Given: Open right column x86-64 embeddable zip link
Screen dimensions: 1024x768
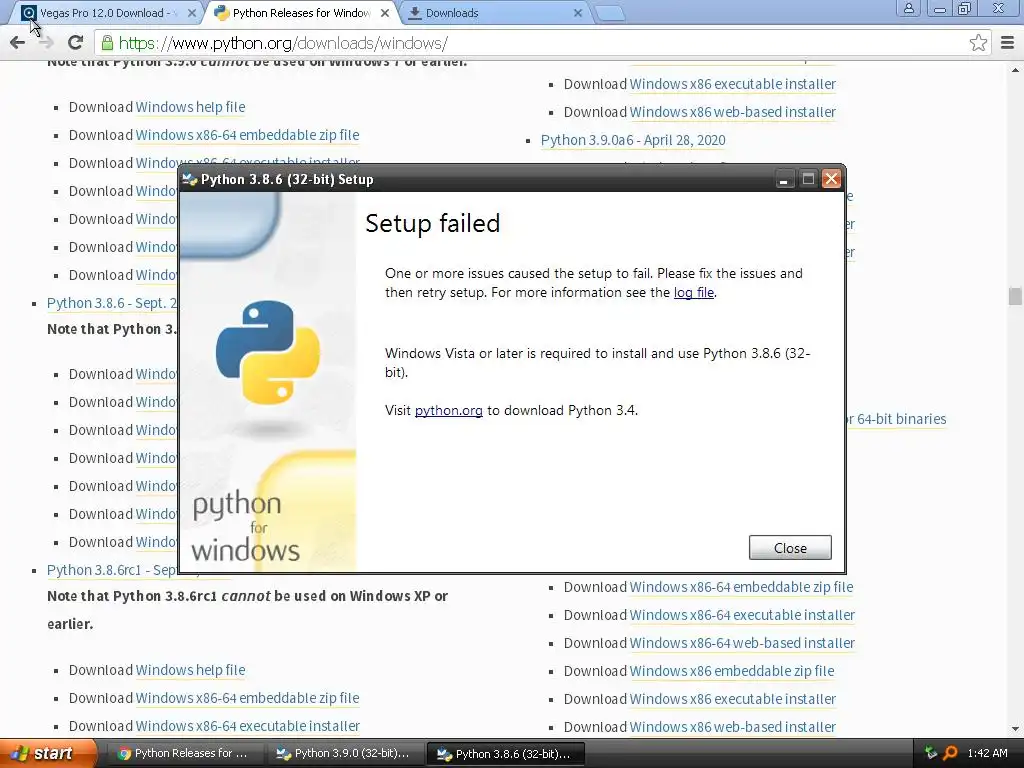Looking at the screenshot, I should click(x=741, y=587).
